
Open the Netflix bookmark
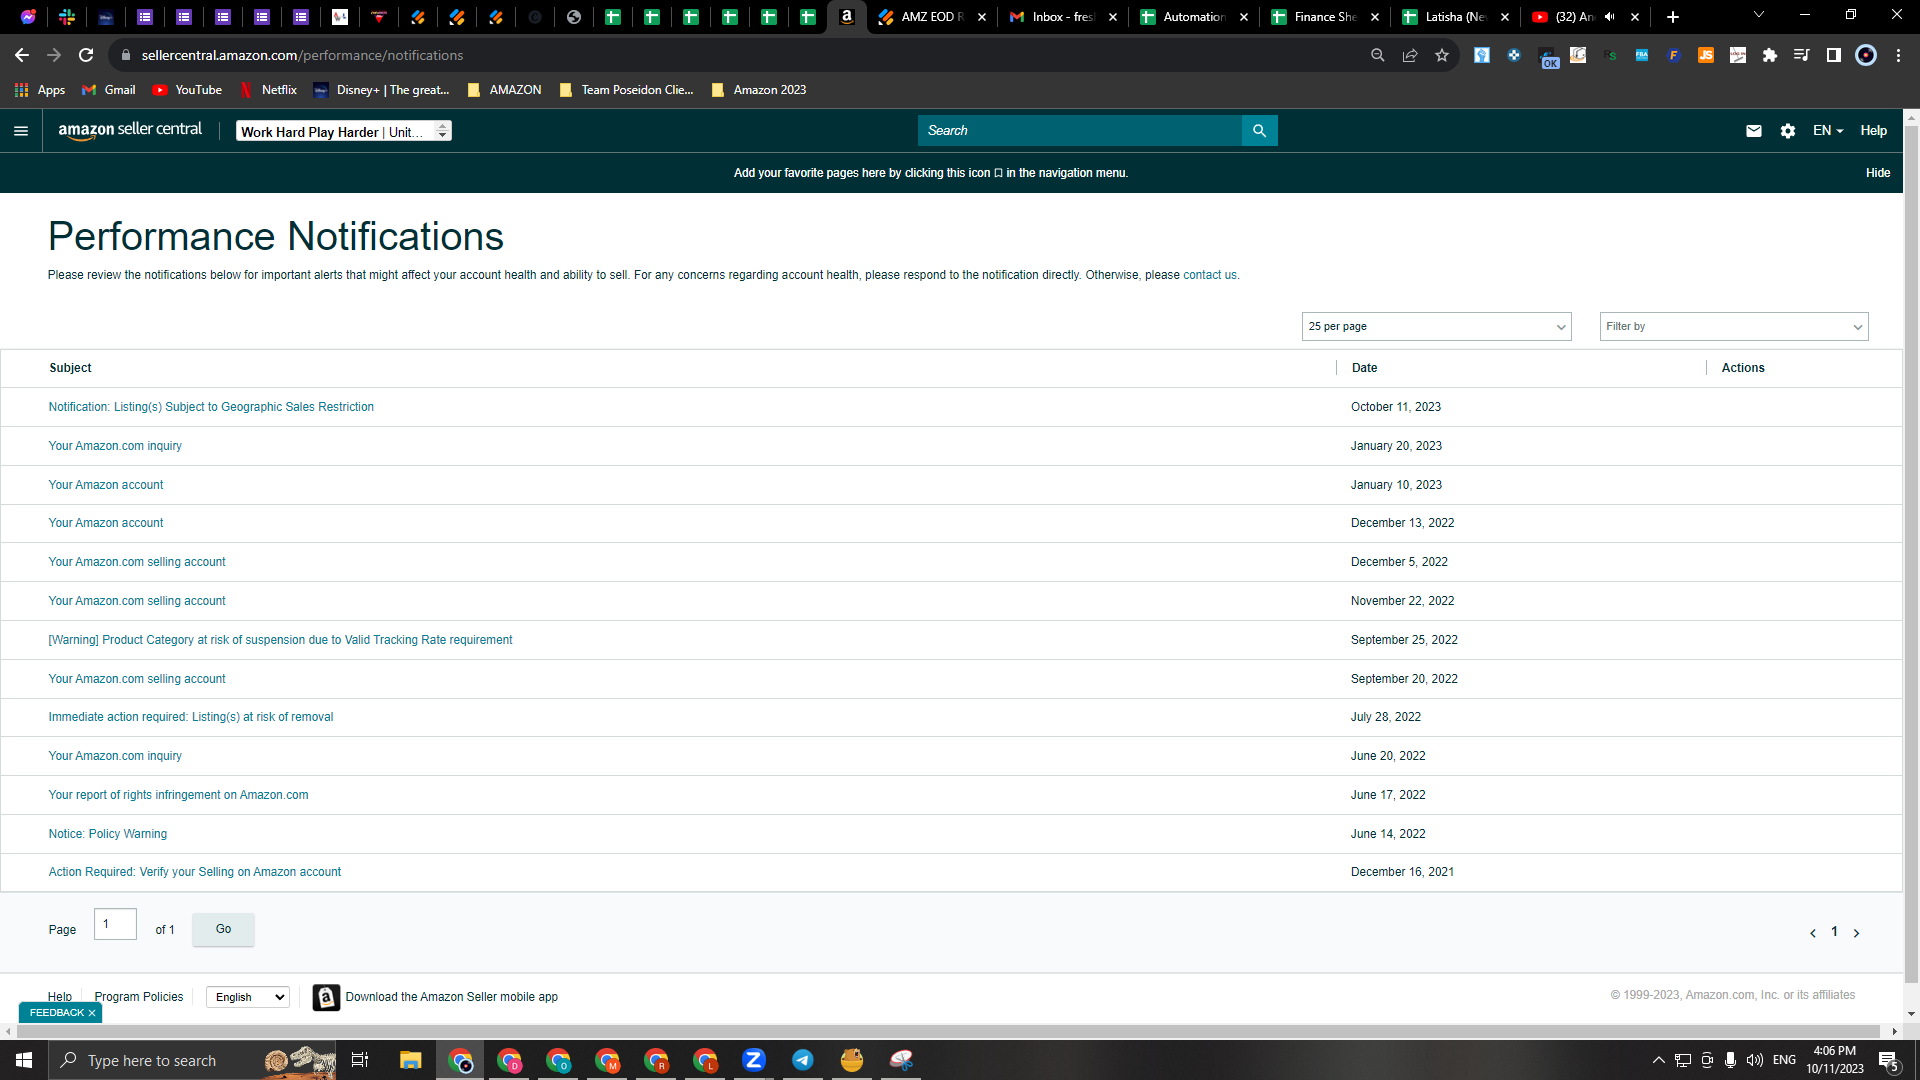pos(268,90)
